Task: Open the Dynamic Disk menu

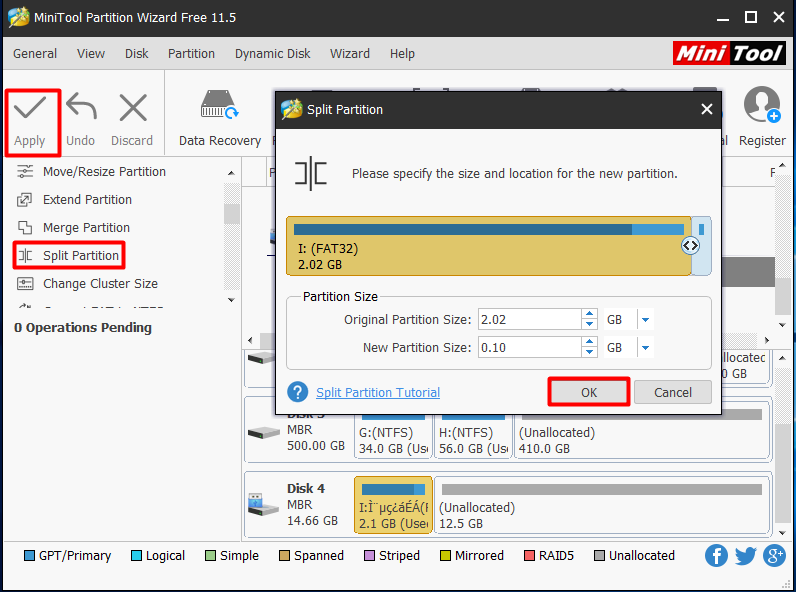Action: [x=273, y=53]
